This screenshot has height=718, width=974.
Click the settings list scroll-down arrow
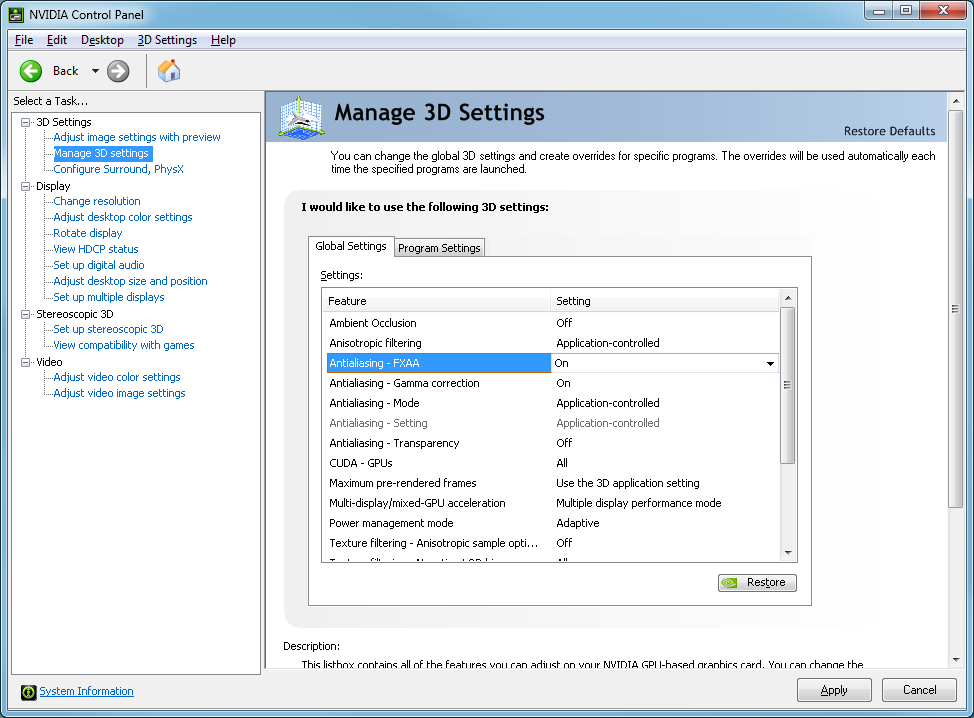pos(788,552)
